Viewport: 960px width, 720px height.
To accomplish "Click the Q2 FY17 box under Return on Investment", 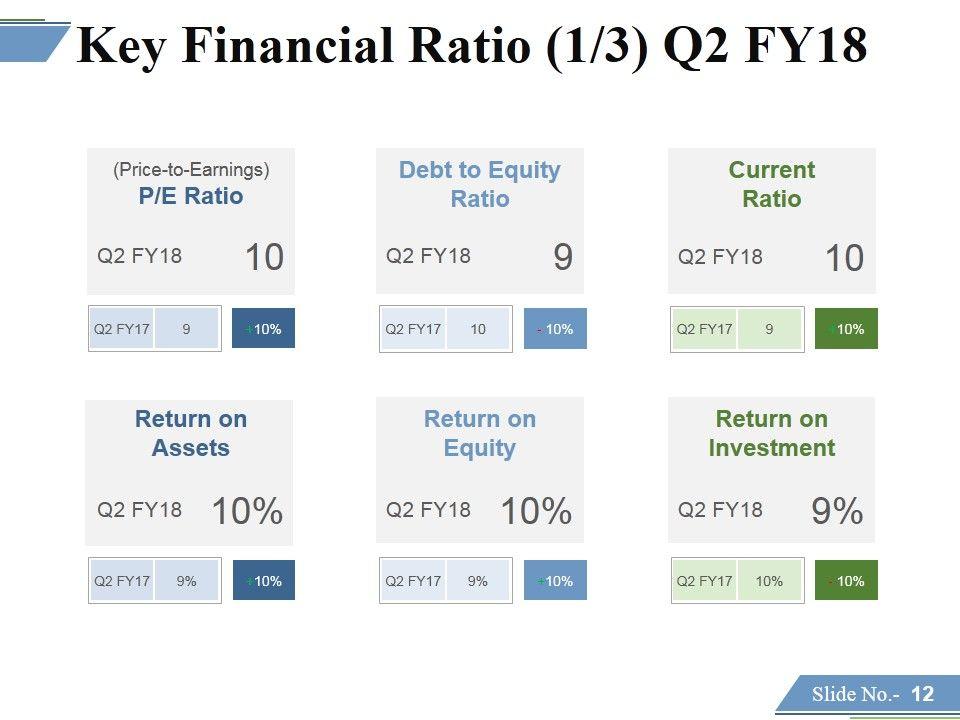I will pos(705,581).
